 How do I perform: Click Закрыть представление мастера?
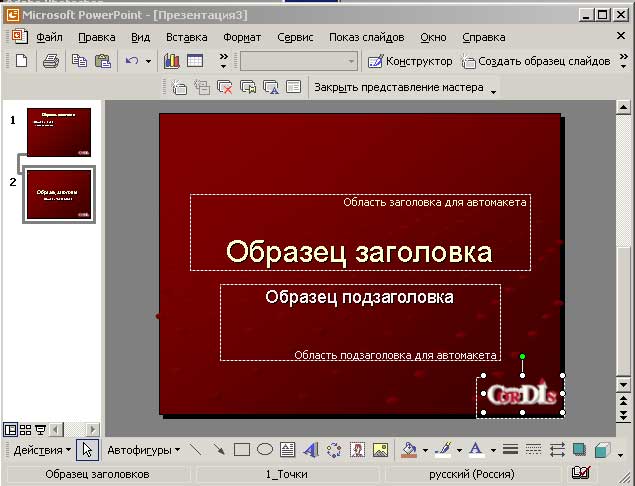coord(398,87)
